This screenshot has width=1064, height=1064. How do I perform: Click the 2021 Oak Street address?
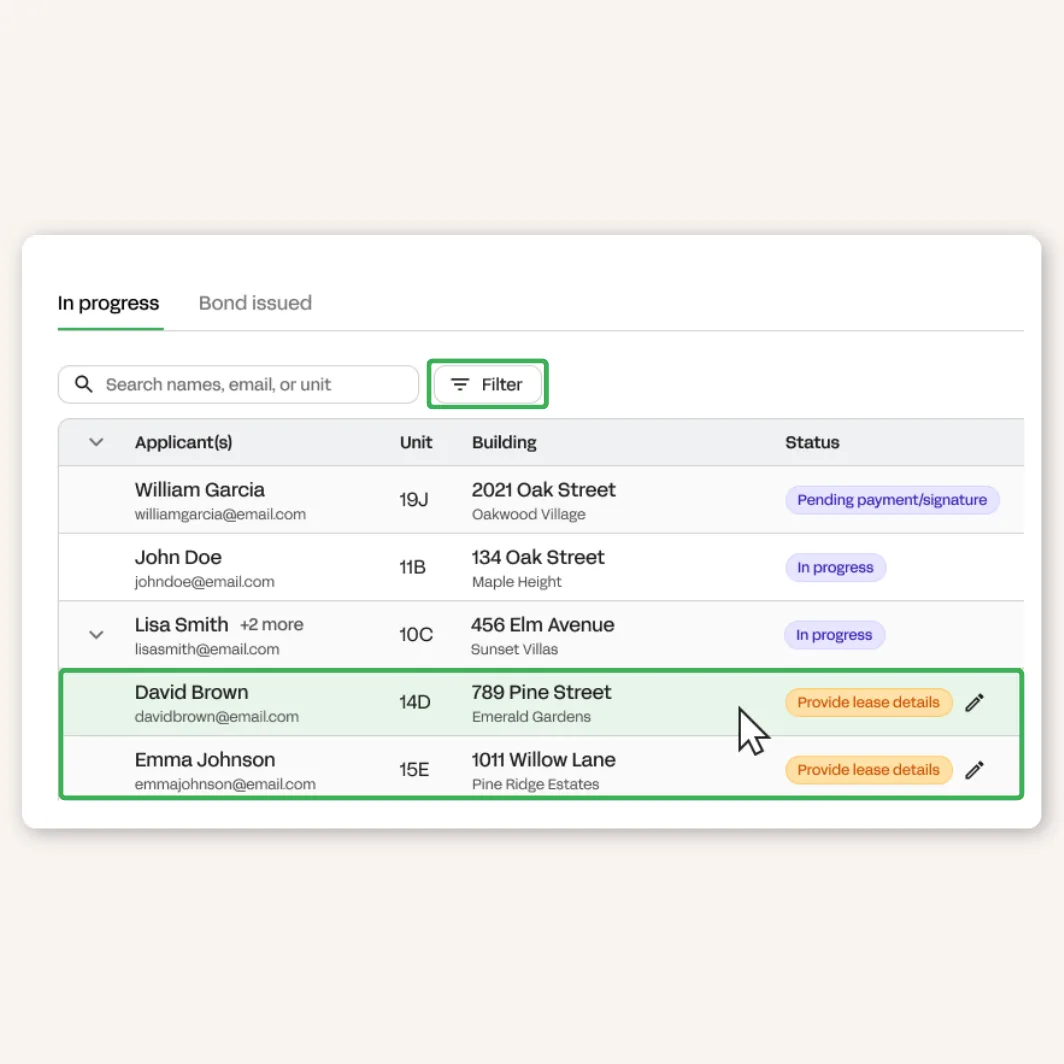coord(544,489)
